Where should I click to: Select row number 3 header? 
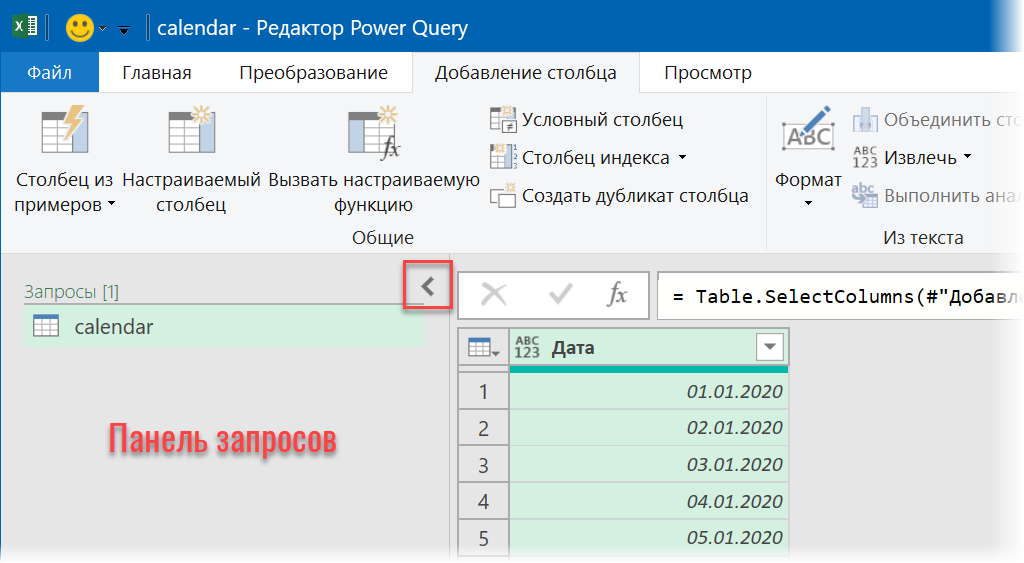[483, 464]
